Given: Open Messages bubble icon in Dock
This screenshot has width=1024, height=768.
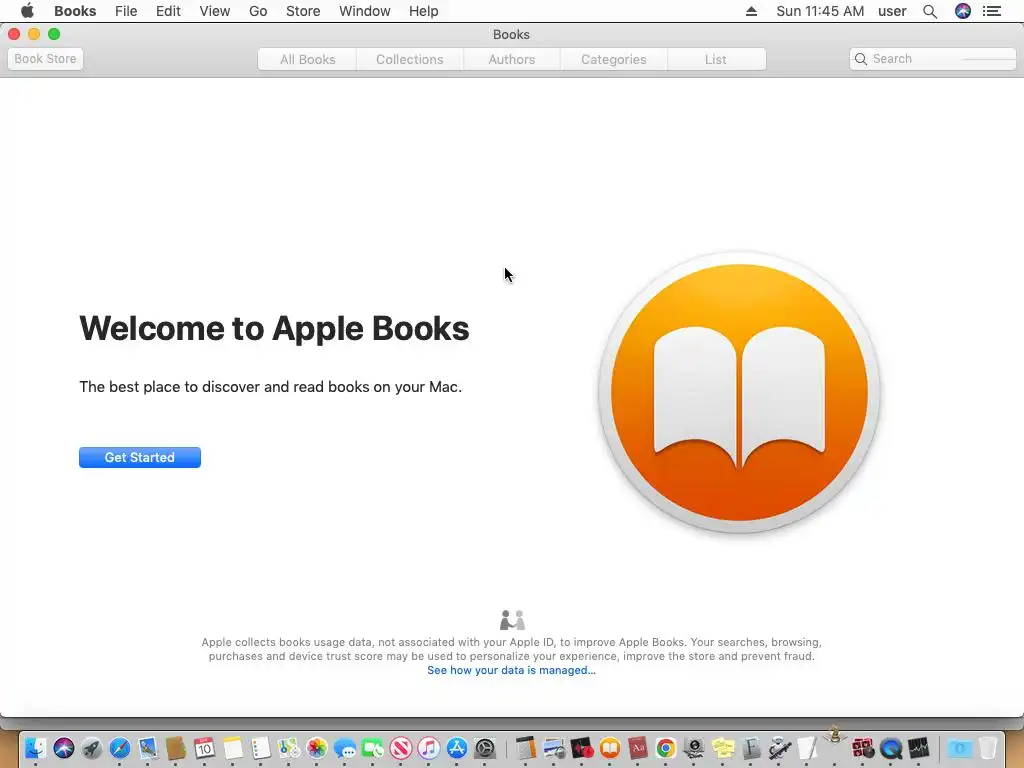Looking at the screenshot, I should [x=345, y=748].
